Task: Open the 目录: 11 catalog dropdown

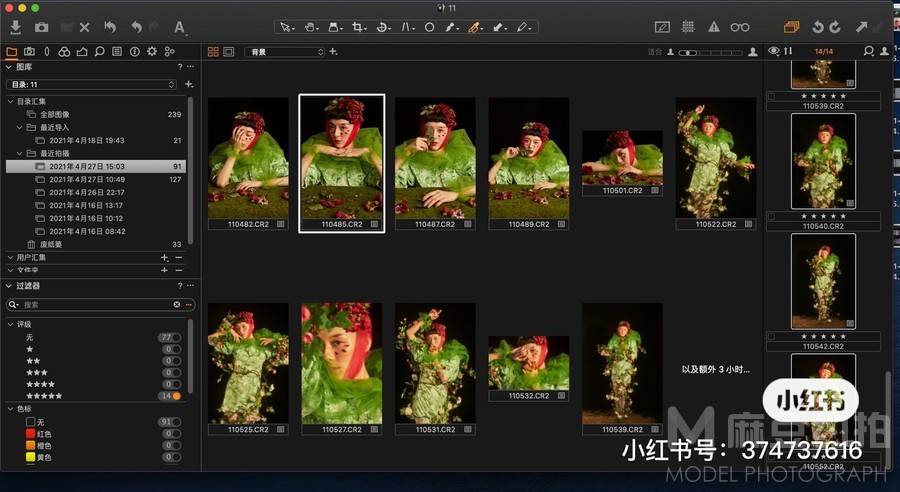Action: [x=91, y=84]
